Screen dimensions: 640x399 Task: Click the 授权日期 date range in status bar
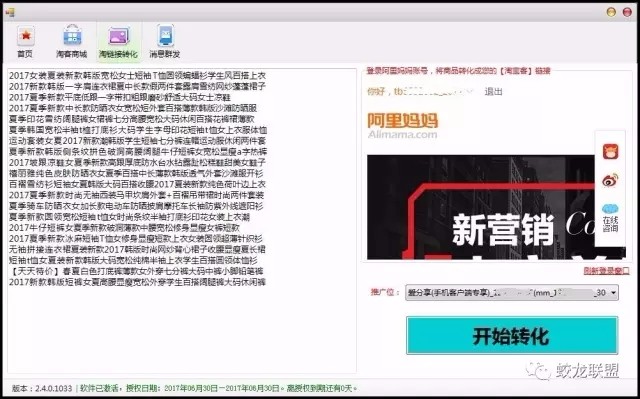(204, 388)
